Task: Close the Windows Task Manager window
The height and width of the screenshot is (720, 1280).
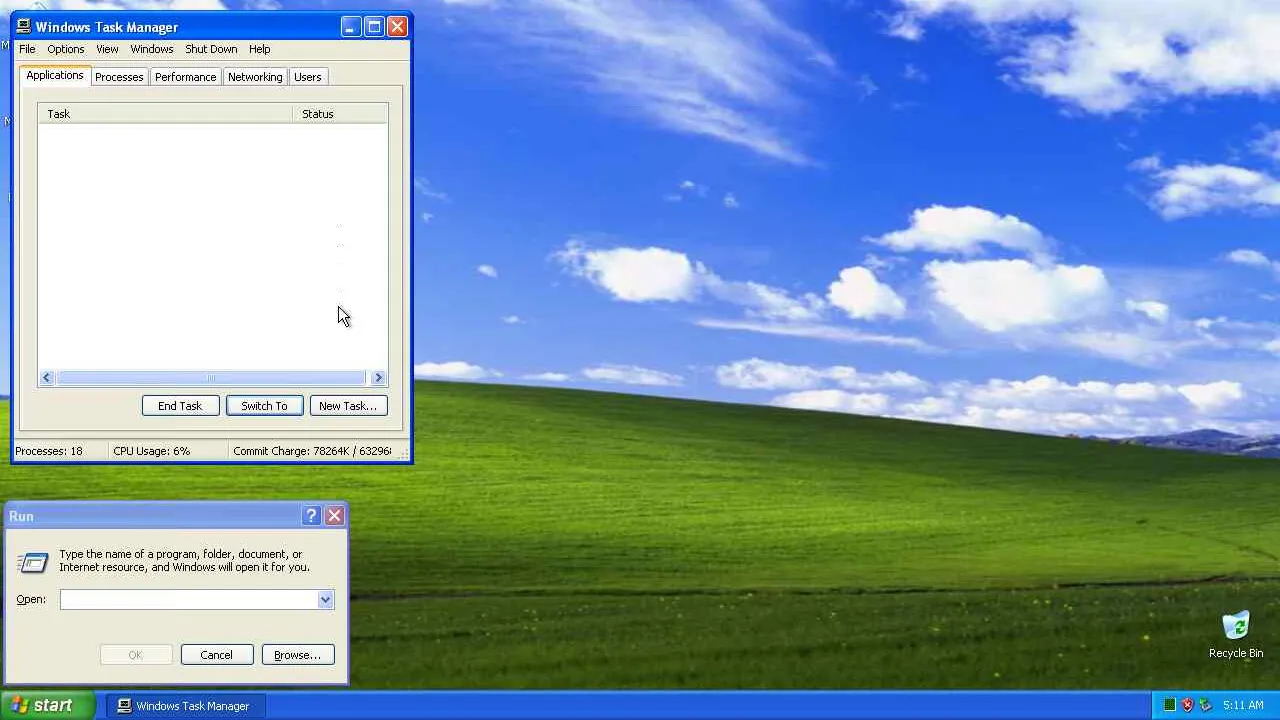Action: 397,27
